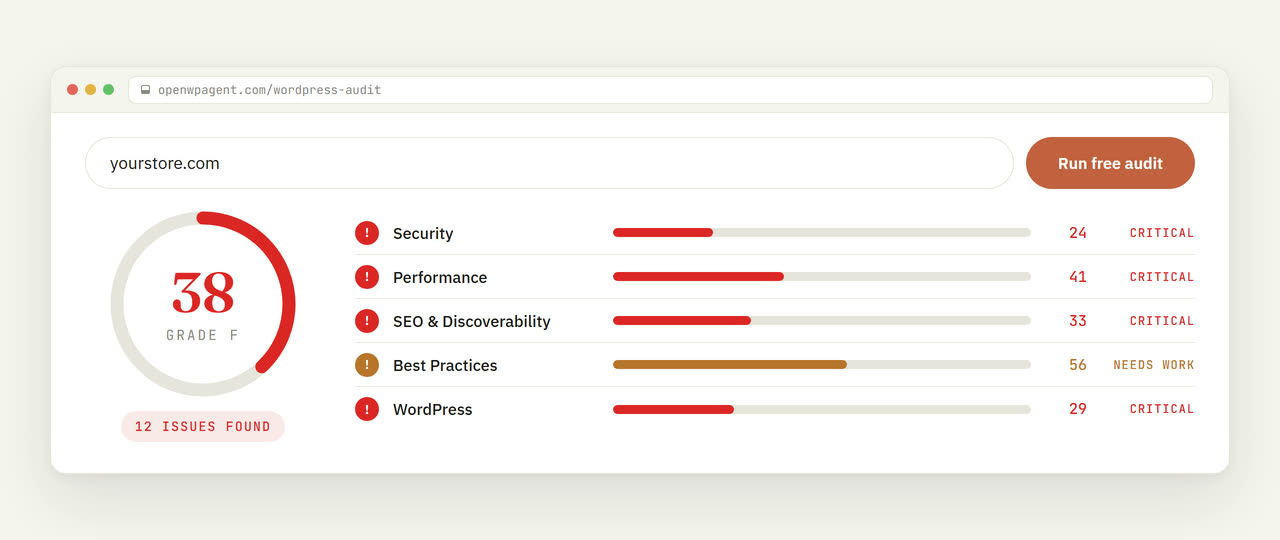Click the Best Practices warning icon
The image size is (1280, 540).
(x=367, y=365)
